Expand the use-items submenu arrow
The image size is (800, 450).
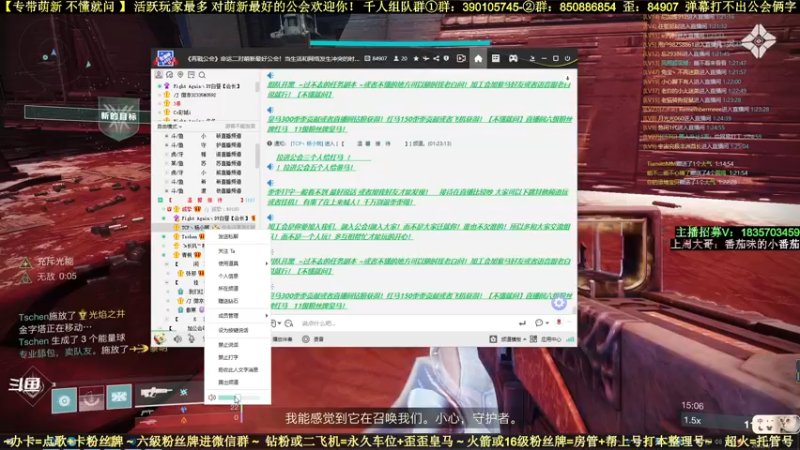tap(266, 264)
